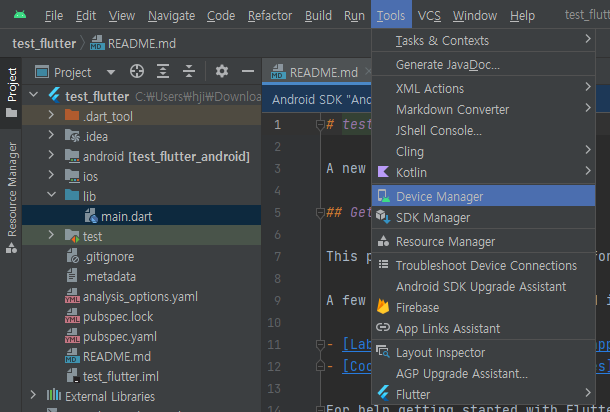Open Markdown Converter submenu

(x=484, y=109)
